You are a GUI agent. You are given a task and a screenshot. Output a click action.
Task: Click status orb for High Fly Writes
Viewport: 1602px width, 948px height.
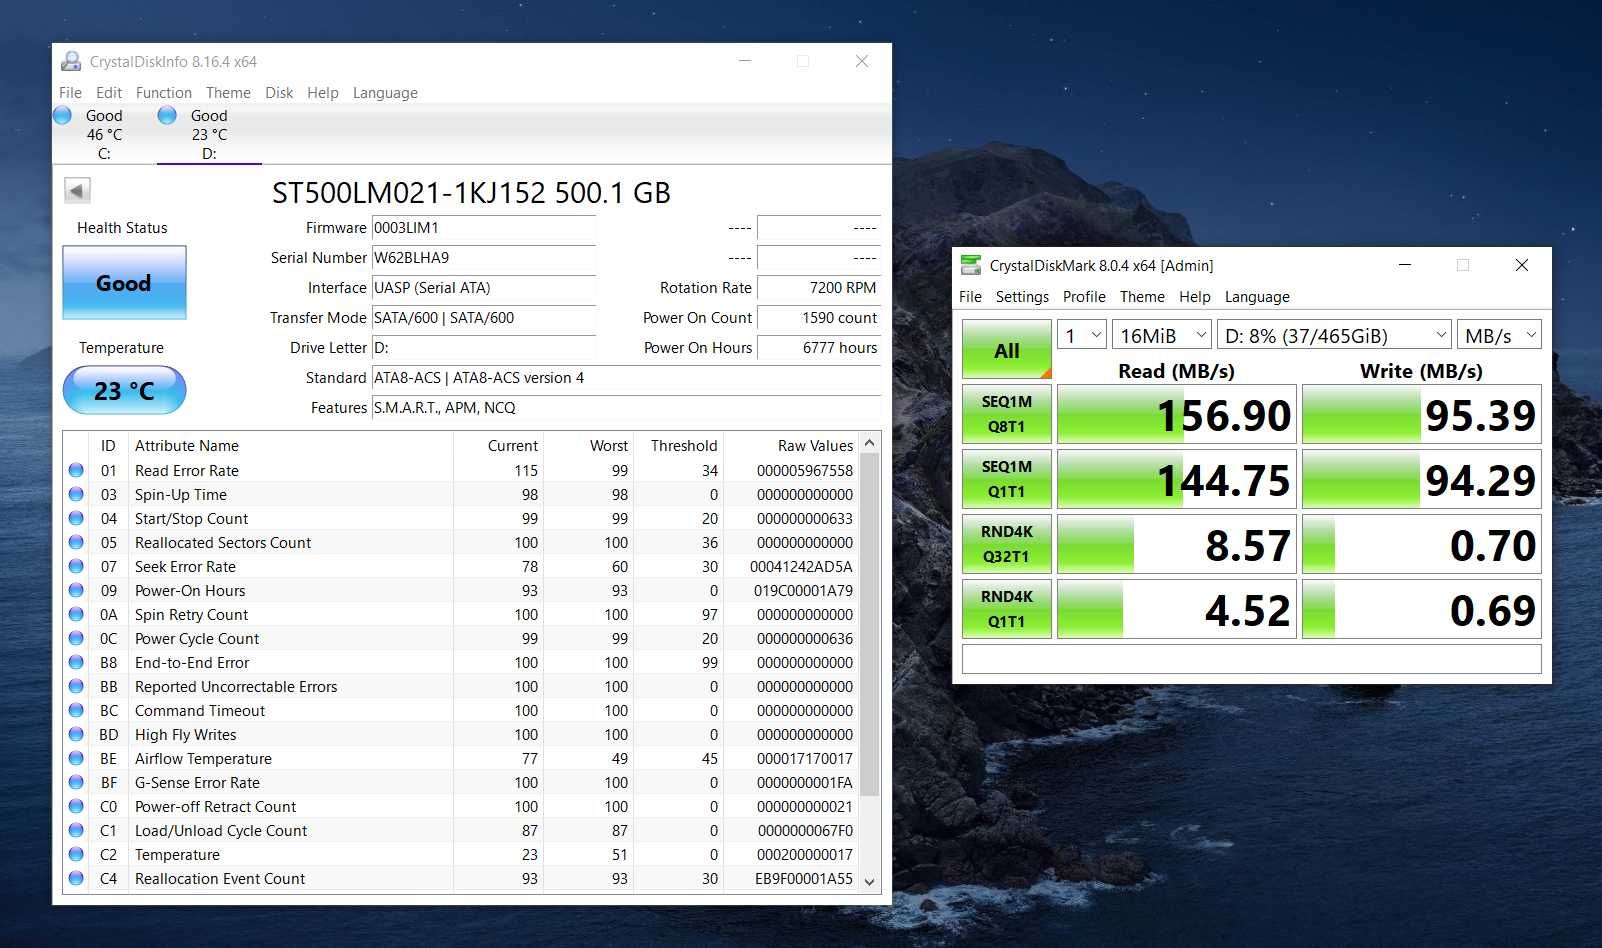(x=76, y=734)
